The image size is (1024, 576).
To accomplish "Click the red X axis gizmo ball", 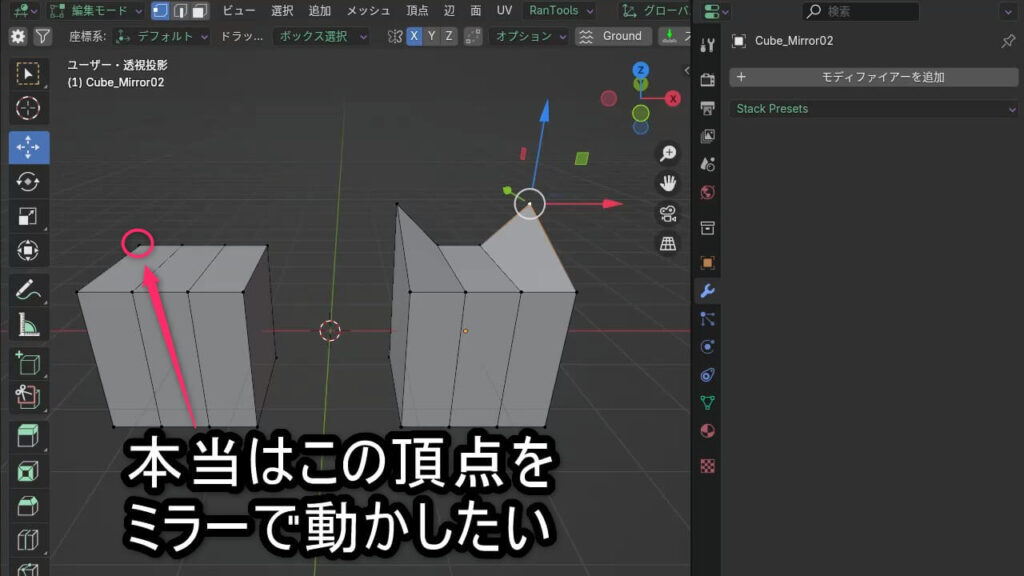I will click(673, 98).
